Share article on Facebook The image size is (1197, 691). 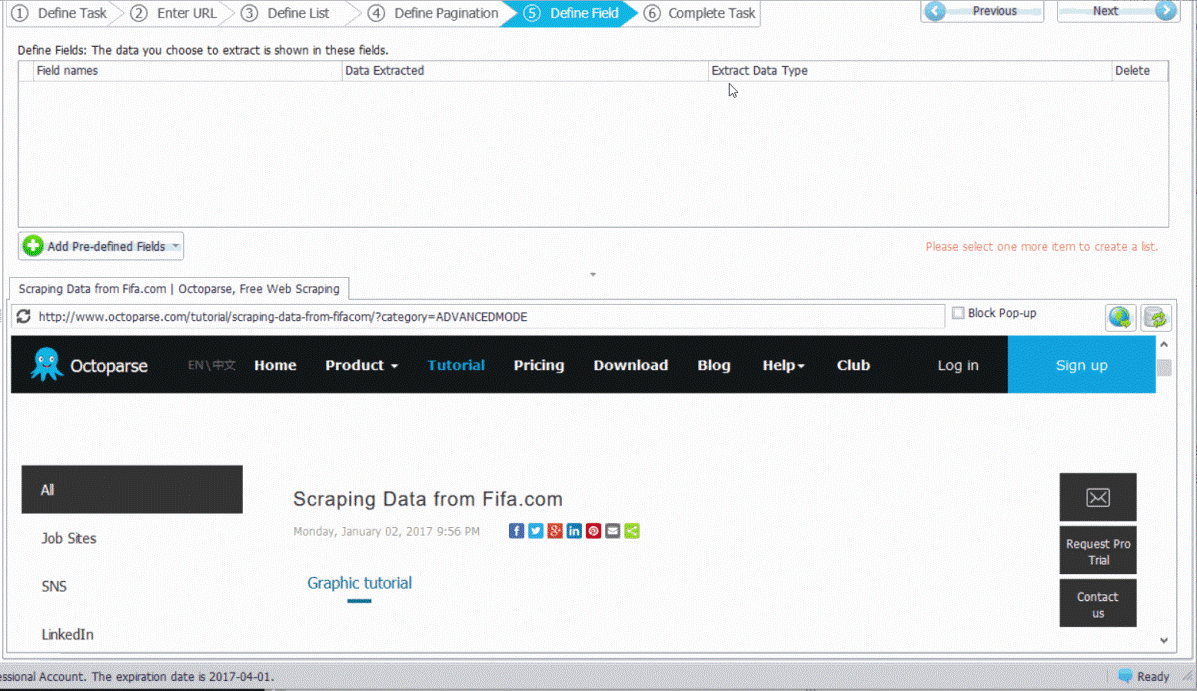click(516, 531)
